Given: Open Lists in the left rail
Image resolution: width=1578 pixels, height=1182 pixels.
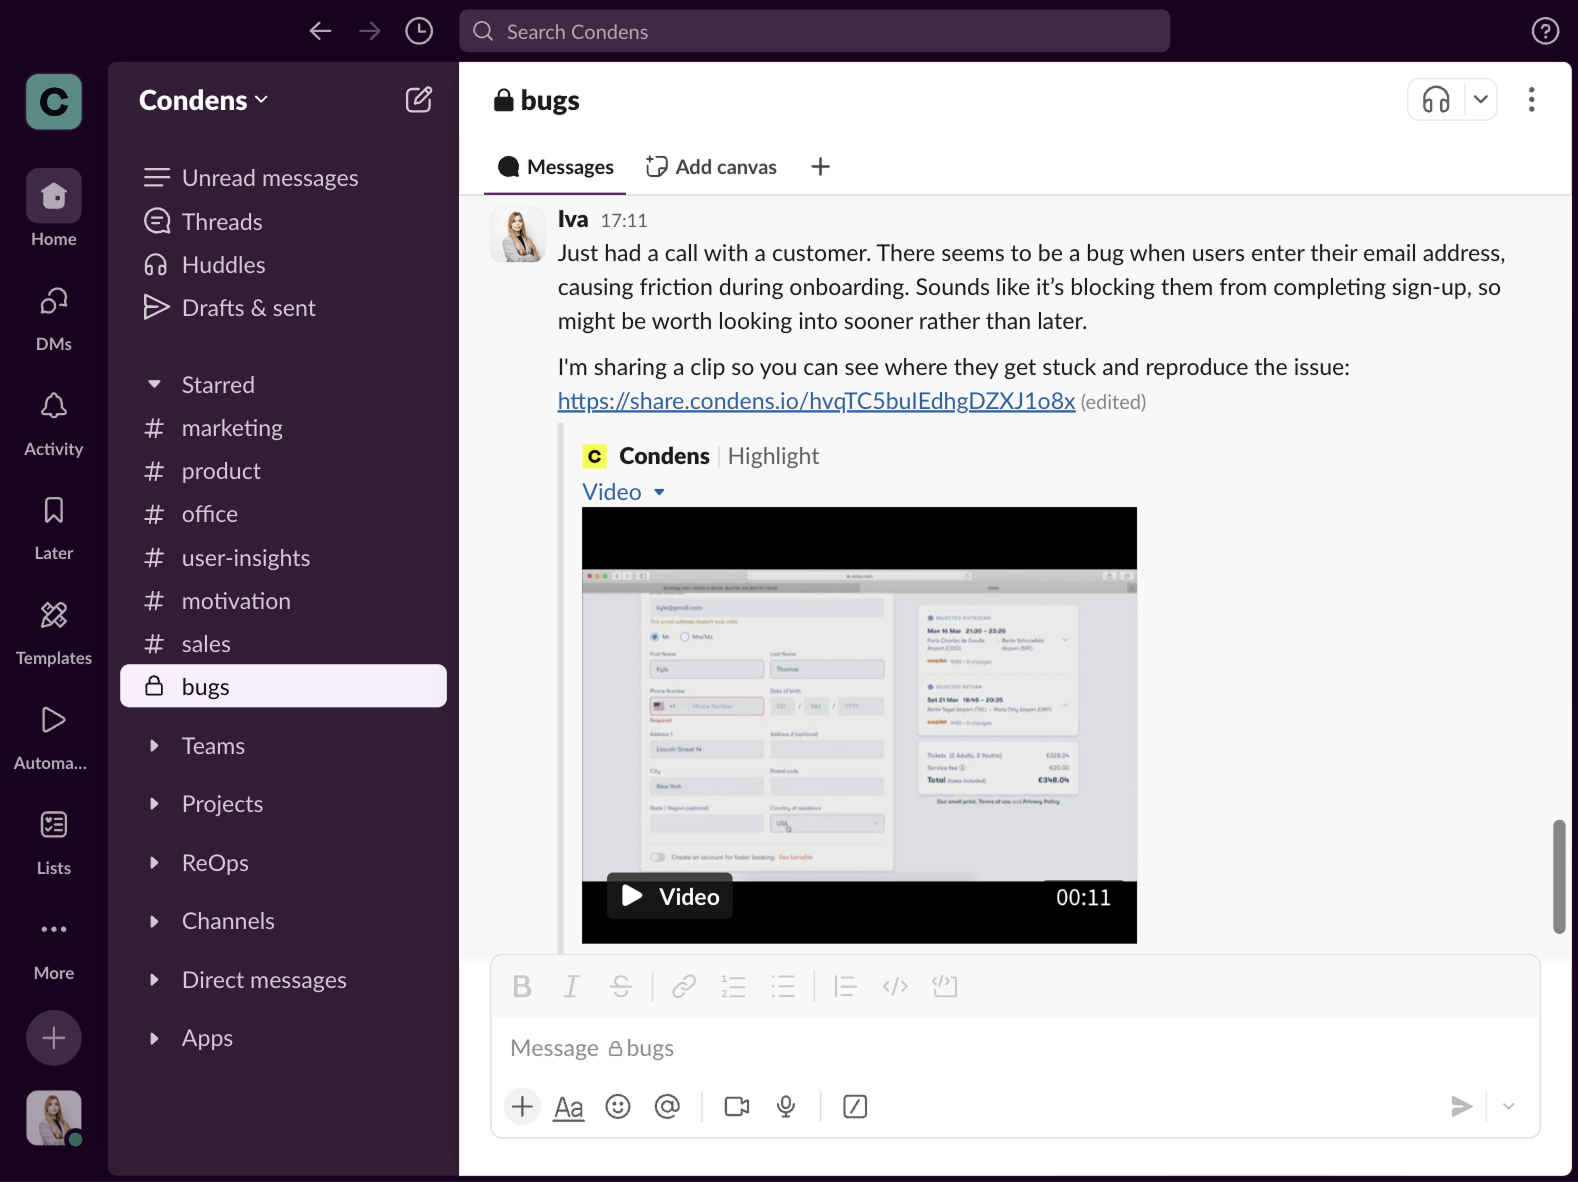Looking at the screenshot, I should tap(54, 843).
